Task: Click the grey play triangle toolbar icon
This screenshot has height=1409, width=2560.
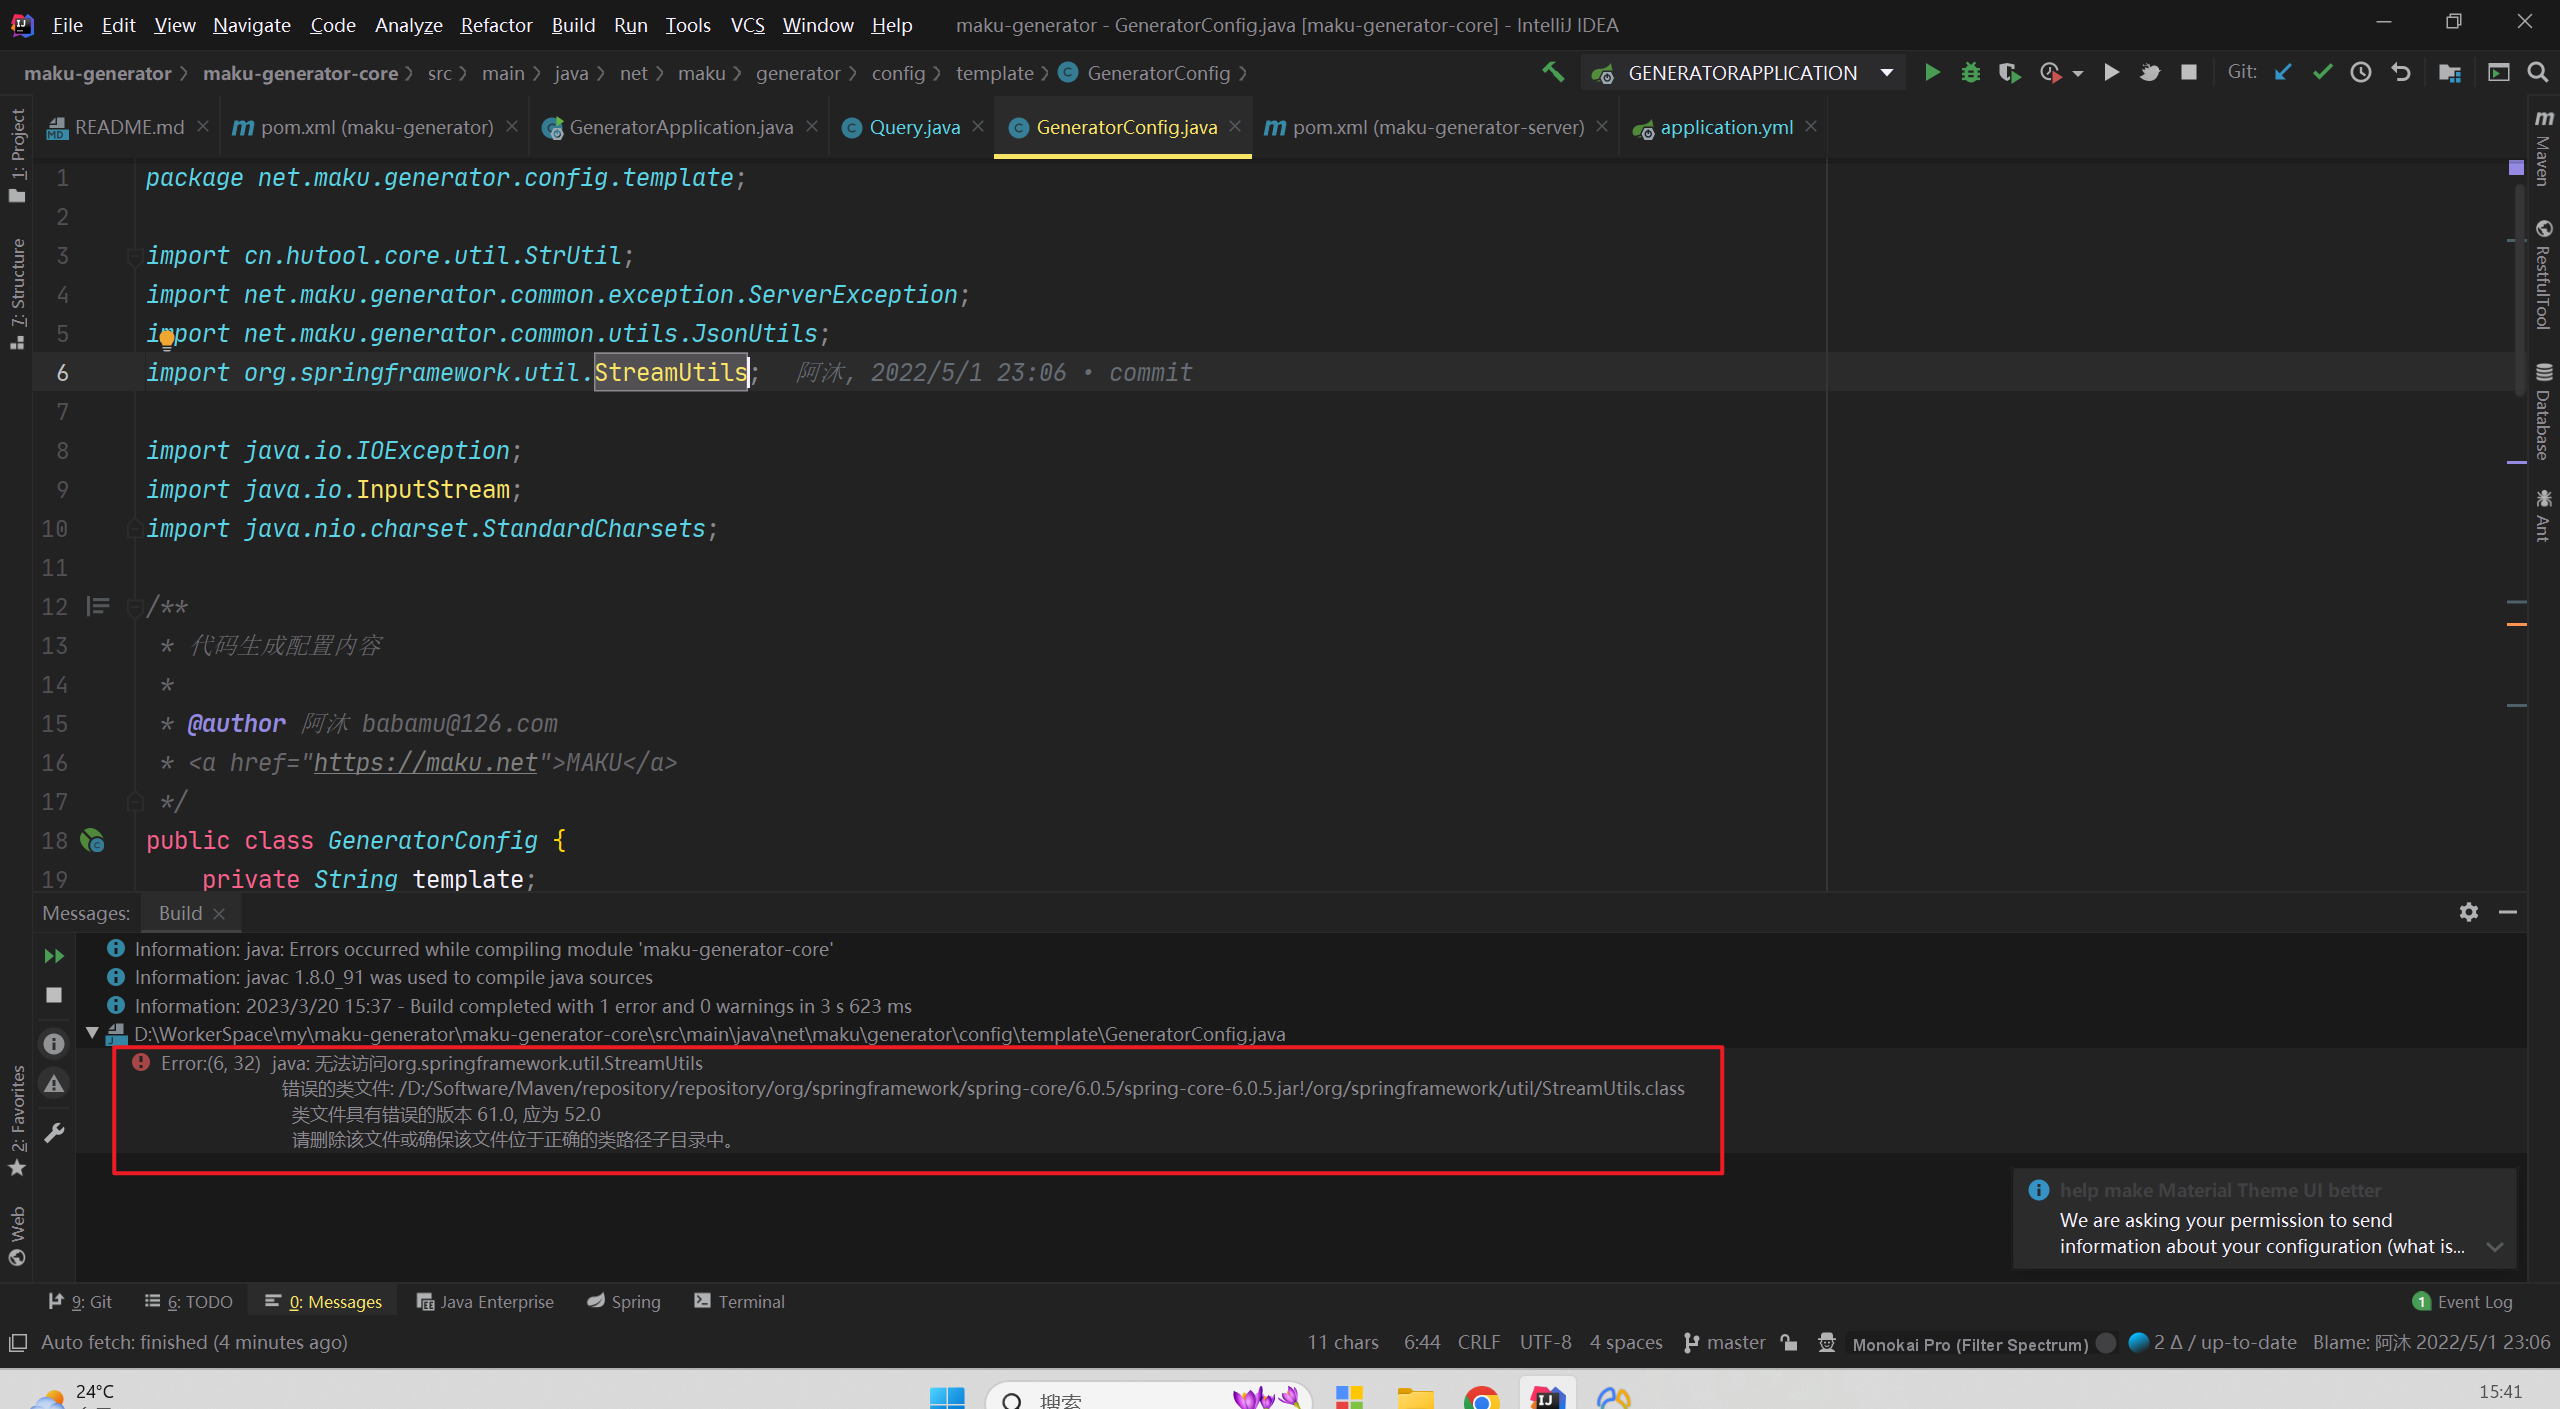Action: (2111, 72)
